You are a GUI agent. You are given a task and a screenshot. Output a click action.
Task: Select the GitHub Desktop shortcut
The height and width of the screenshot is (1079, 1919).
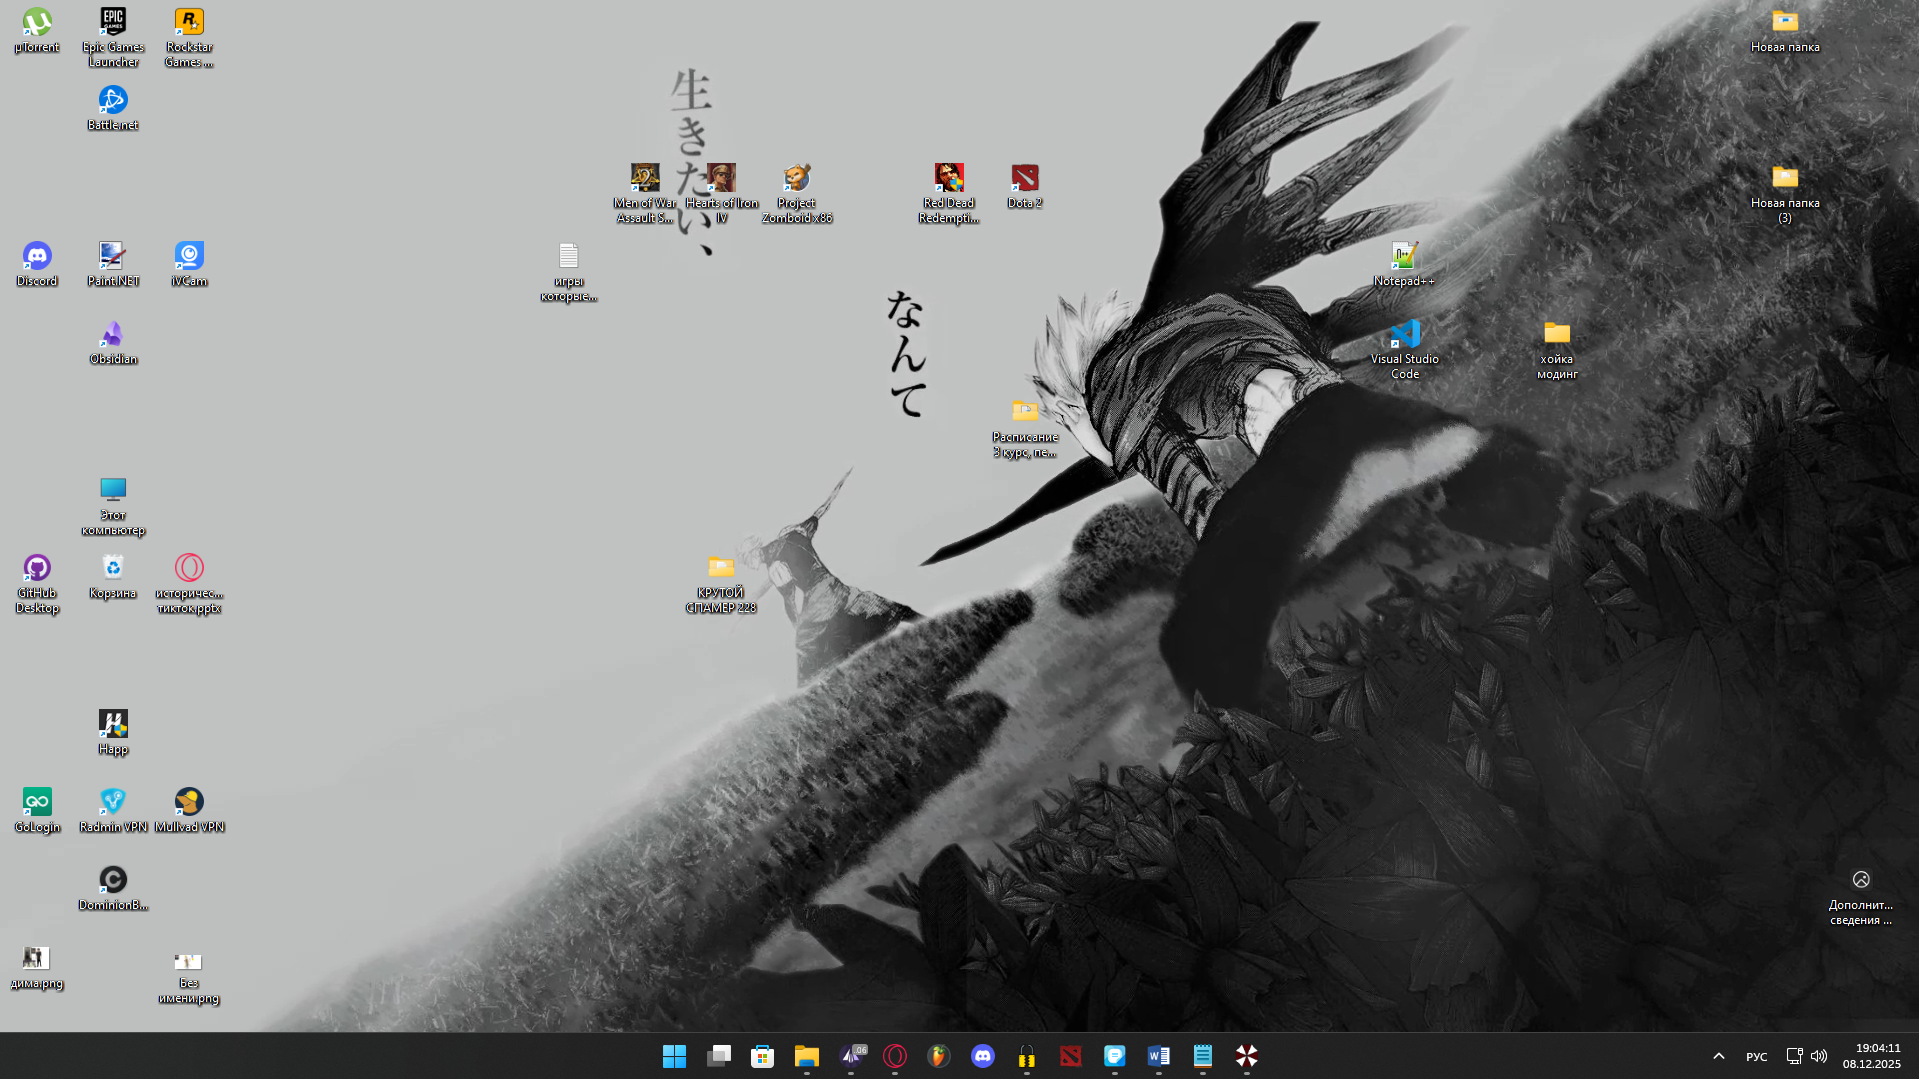[x=37, y=585]
